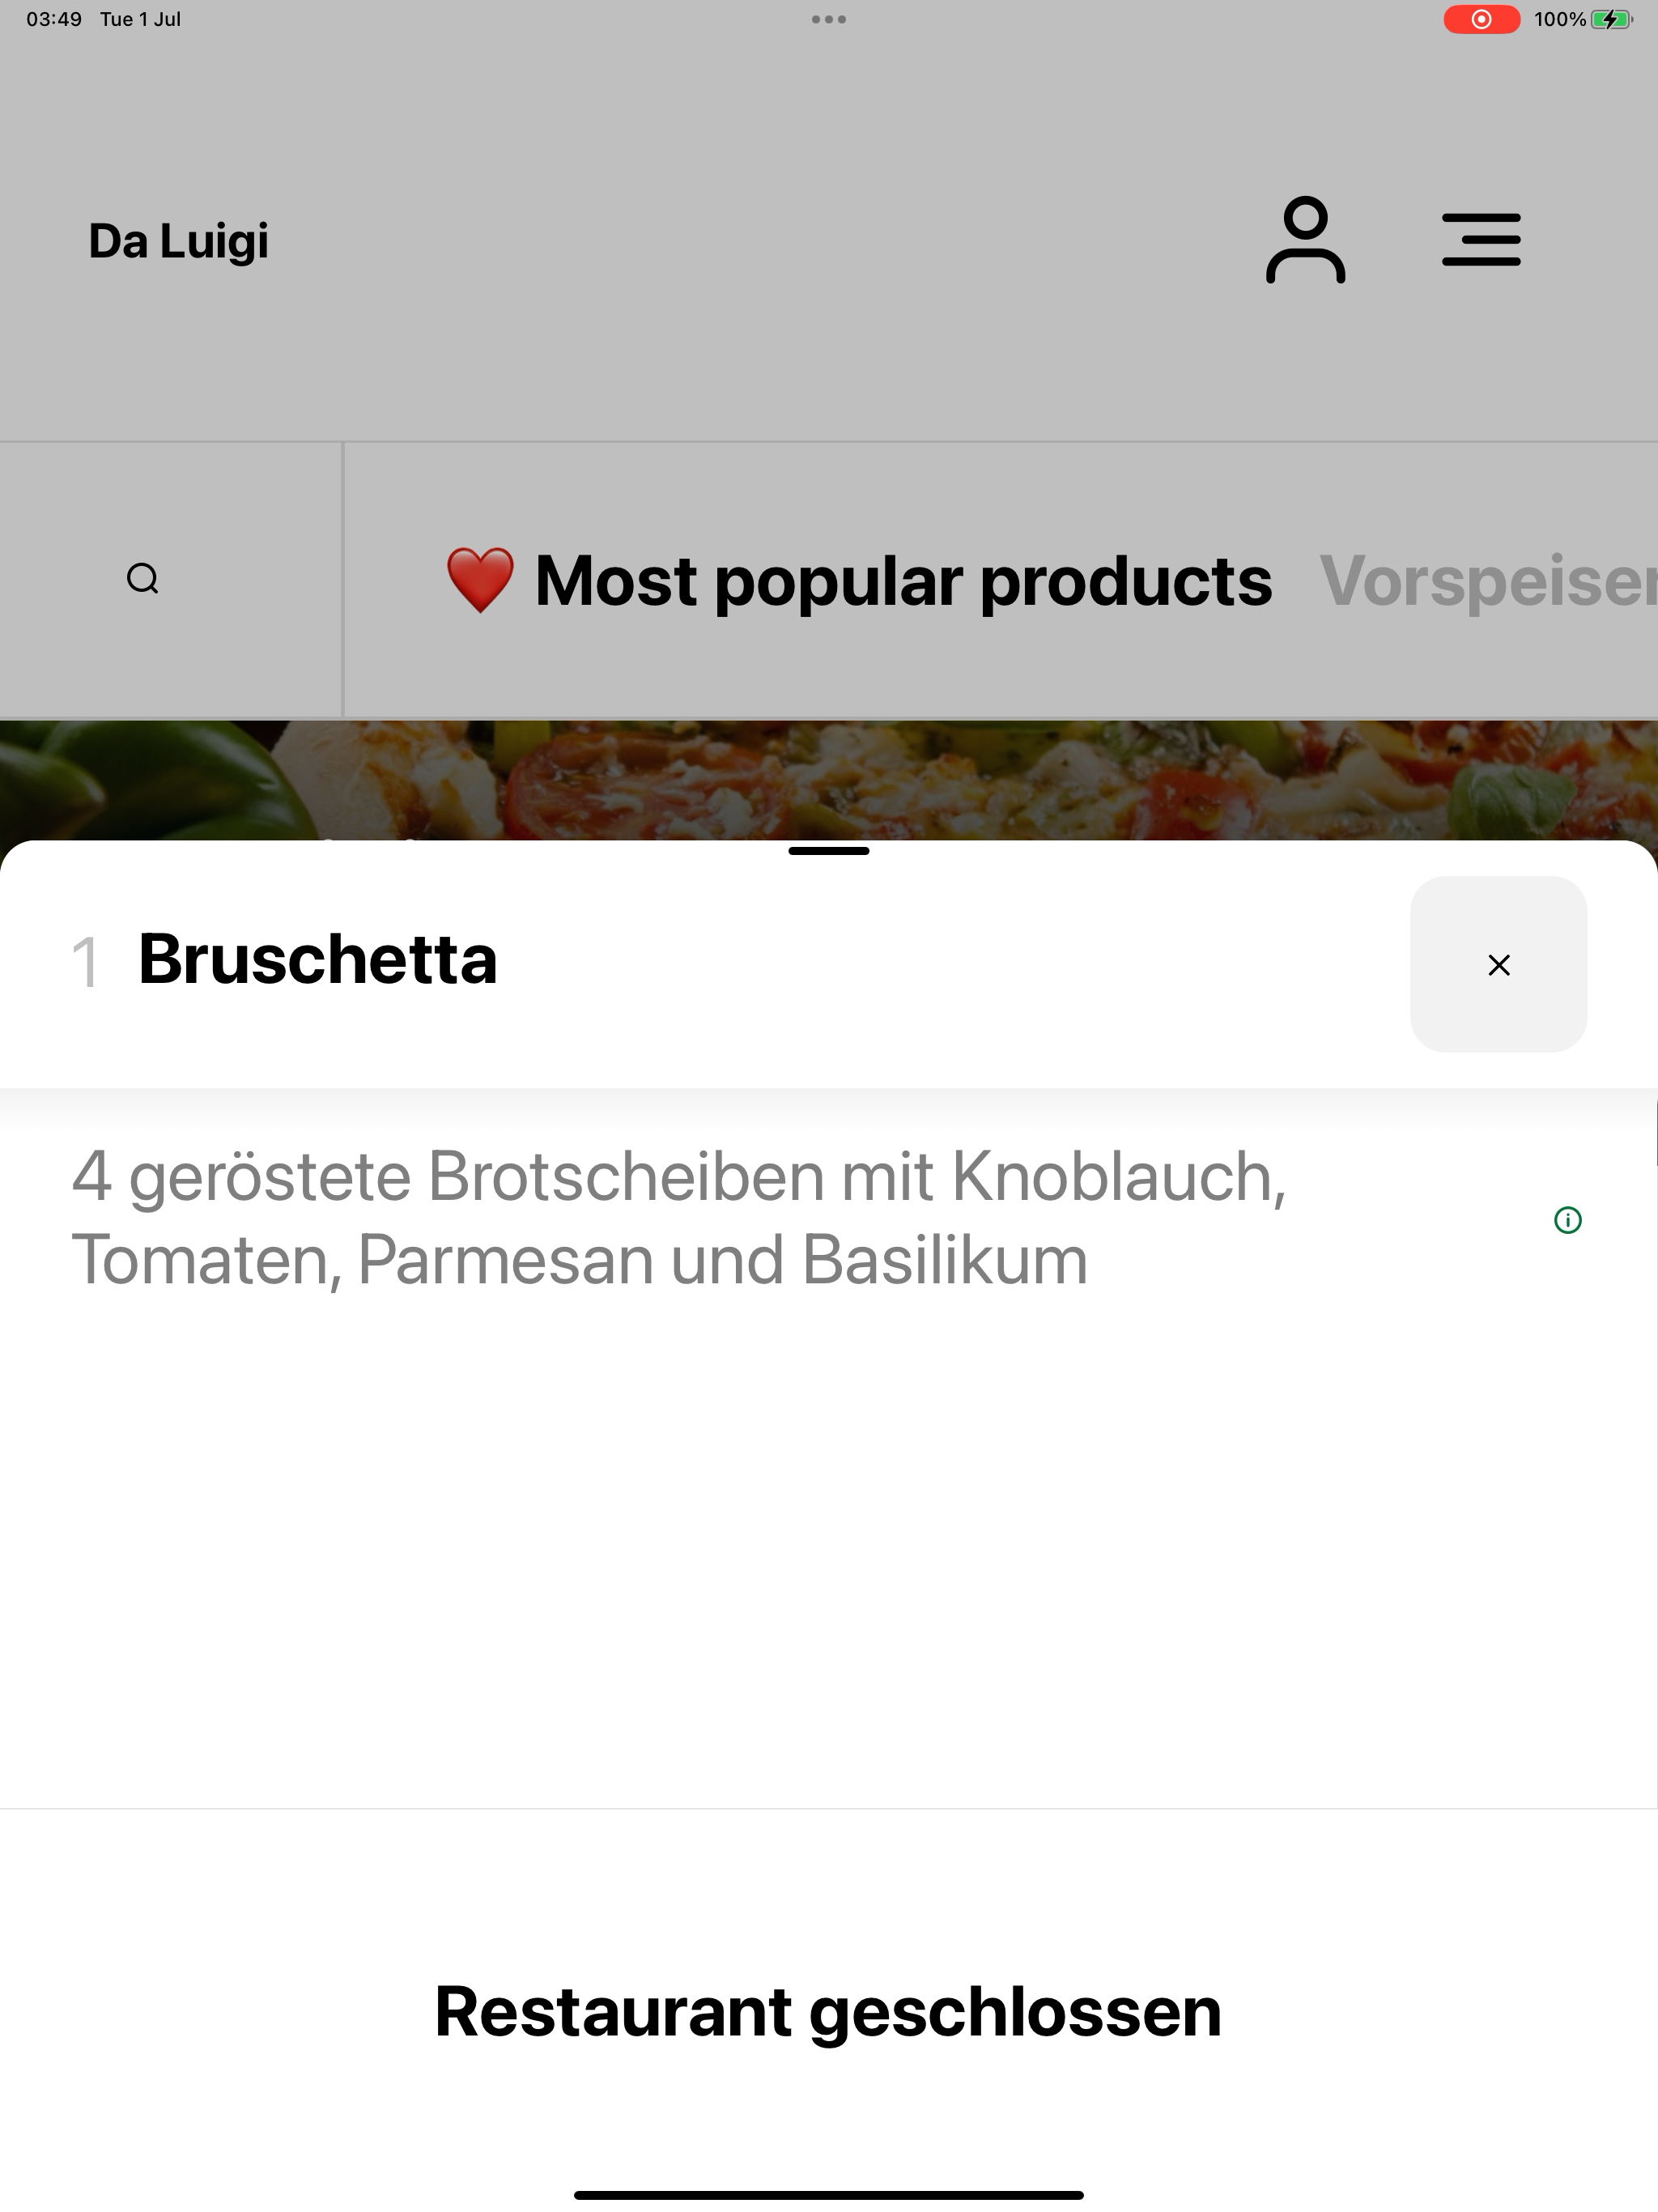The height and width of the screenshot is (2212, 1658).
Task: Close the Bruschetta detail sheet
Action: coord(1498,964)
